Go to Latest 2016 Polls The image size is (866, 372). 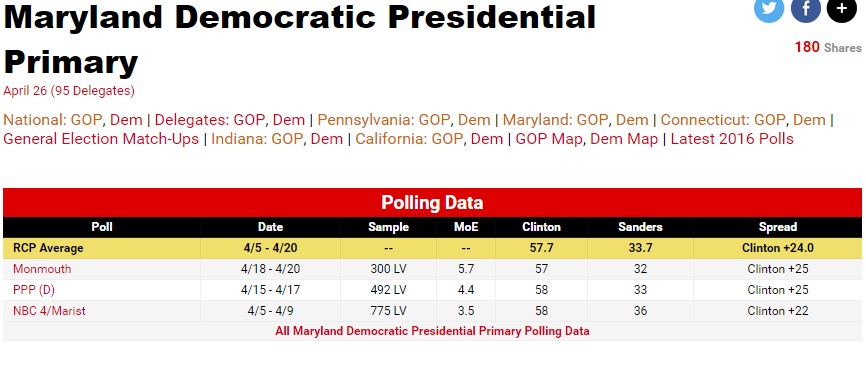[732, 139]
